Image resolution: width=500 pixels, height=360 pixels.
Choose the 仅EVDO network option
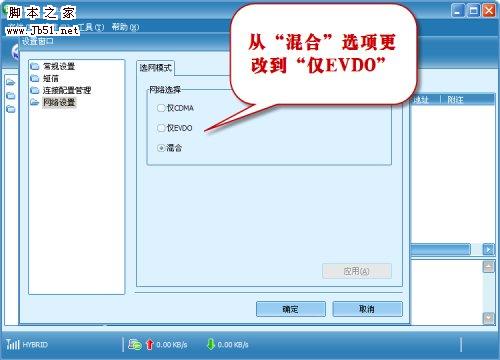pyautogui.click(x=161, y=128)
